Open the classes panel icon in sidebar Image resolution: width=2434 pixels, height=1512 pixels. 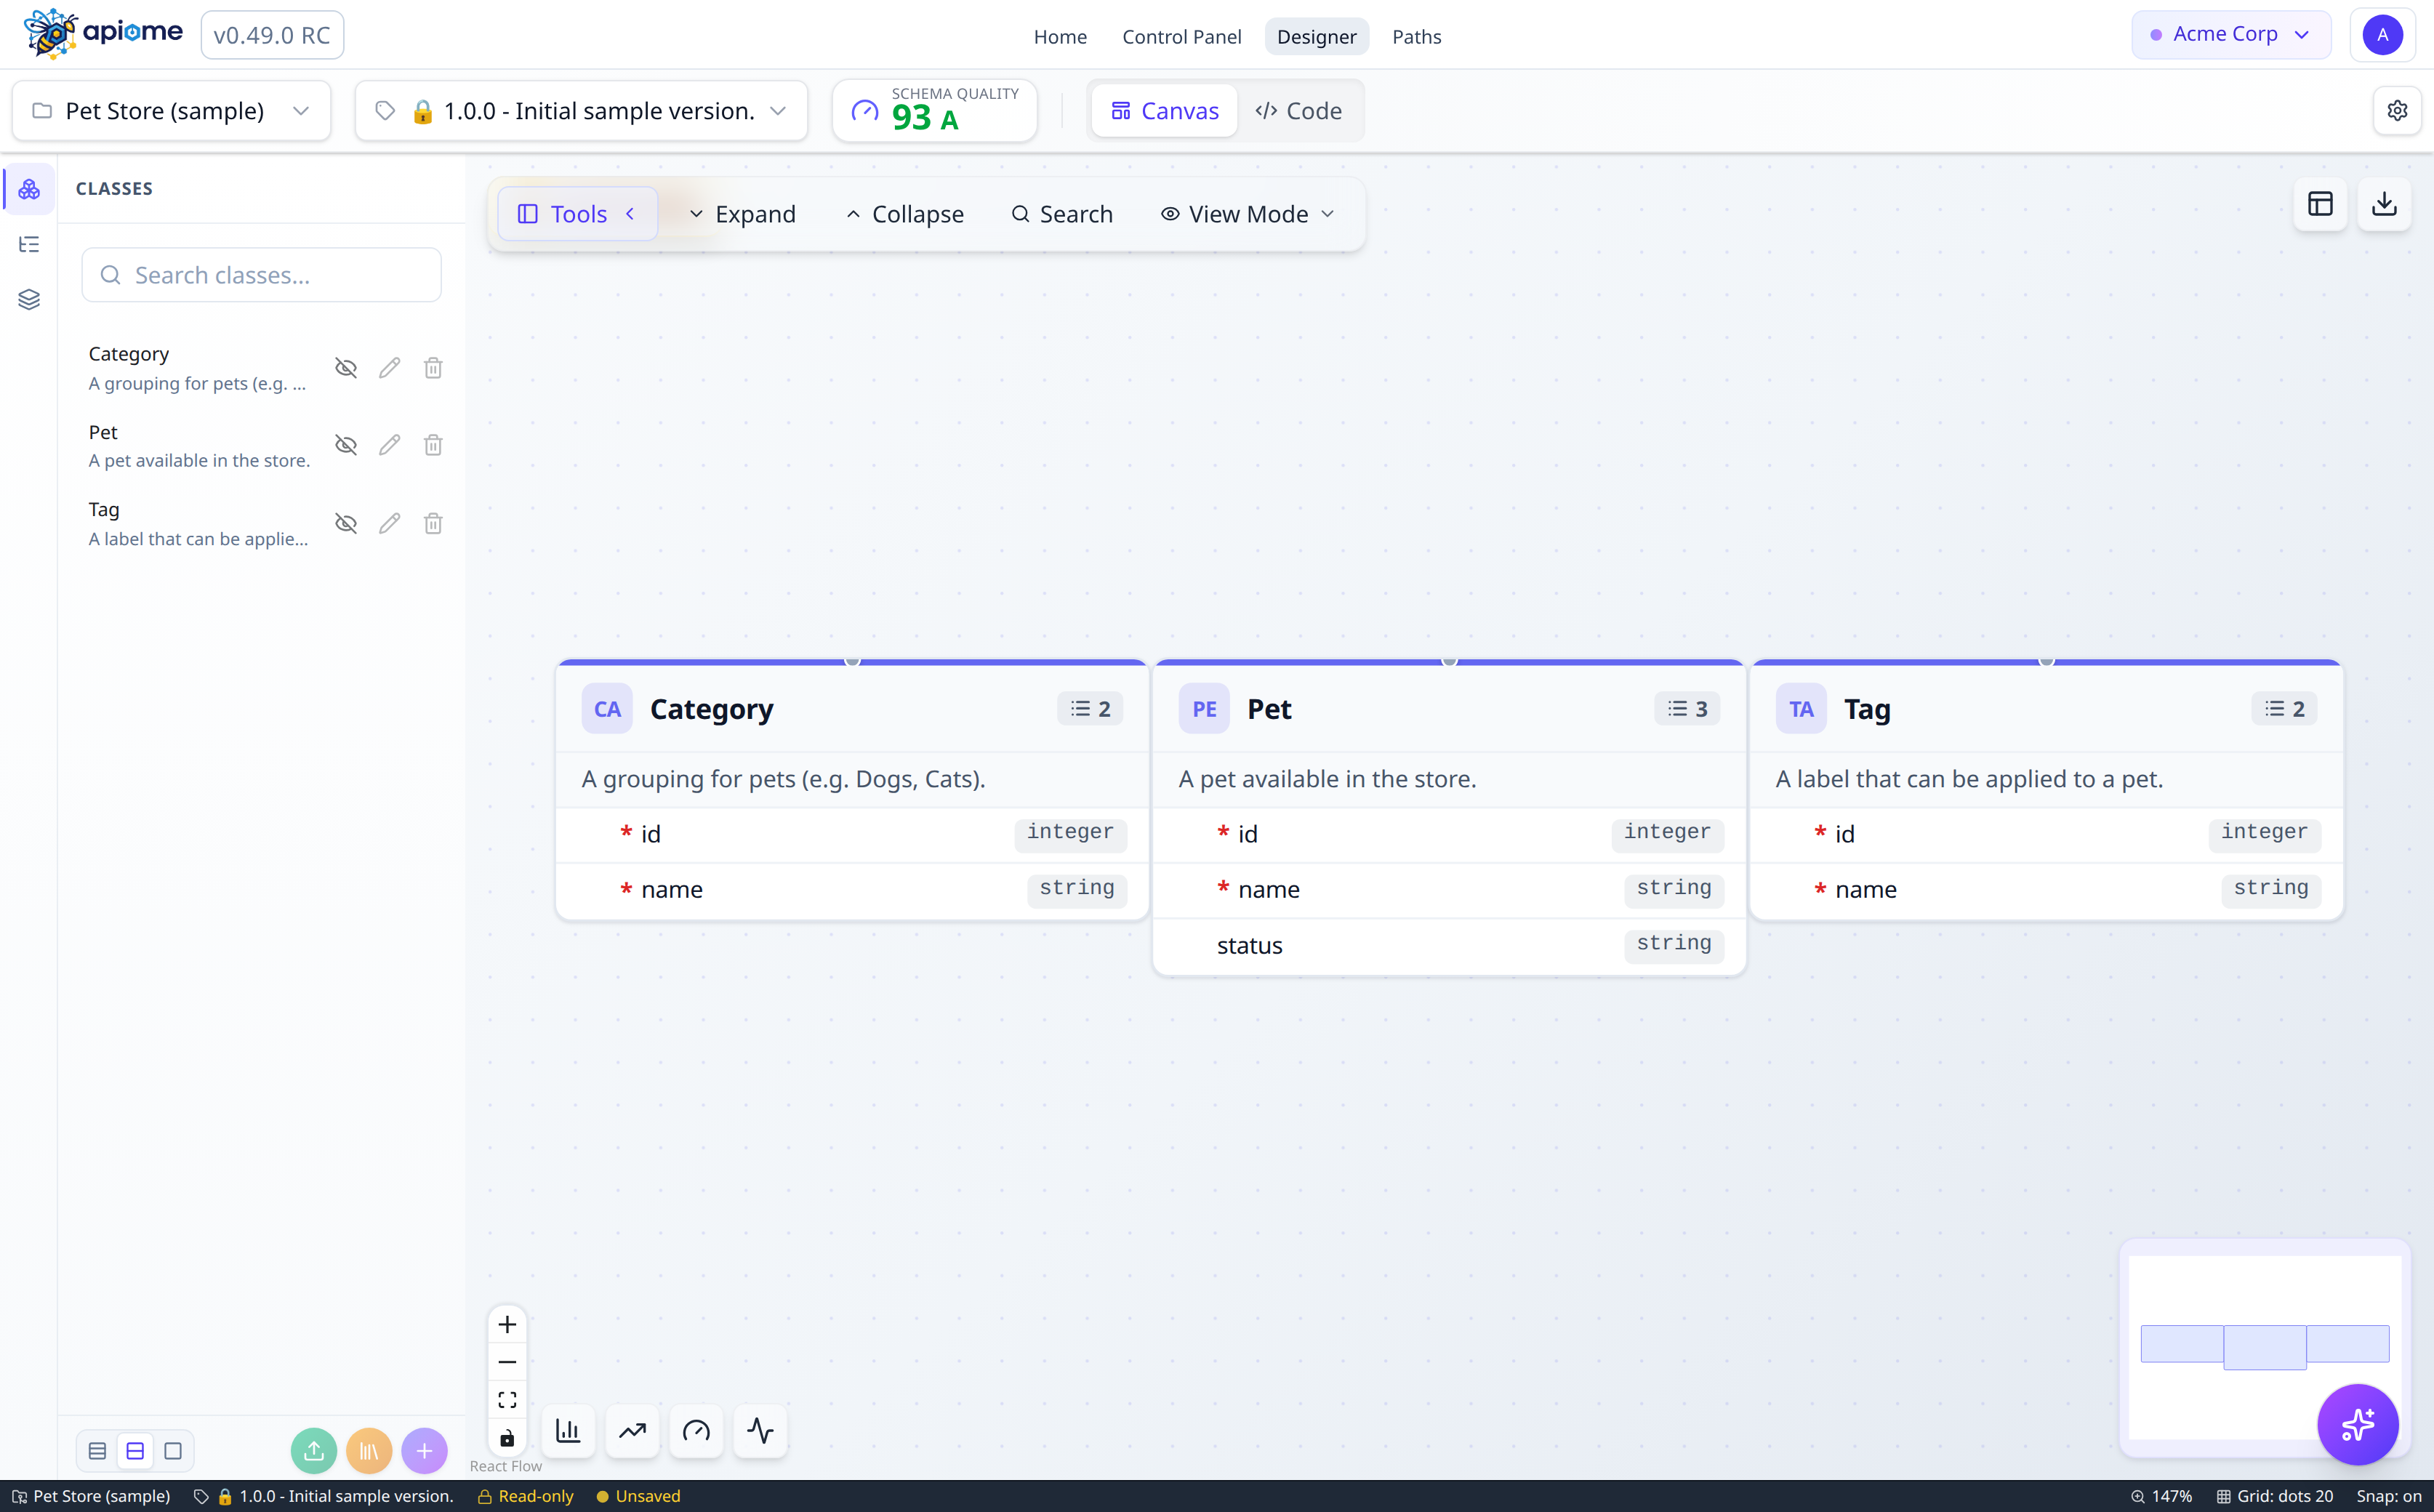[29, 189]
